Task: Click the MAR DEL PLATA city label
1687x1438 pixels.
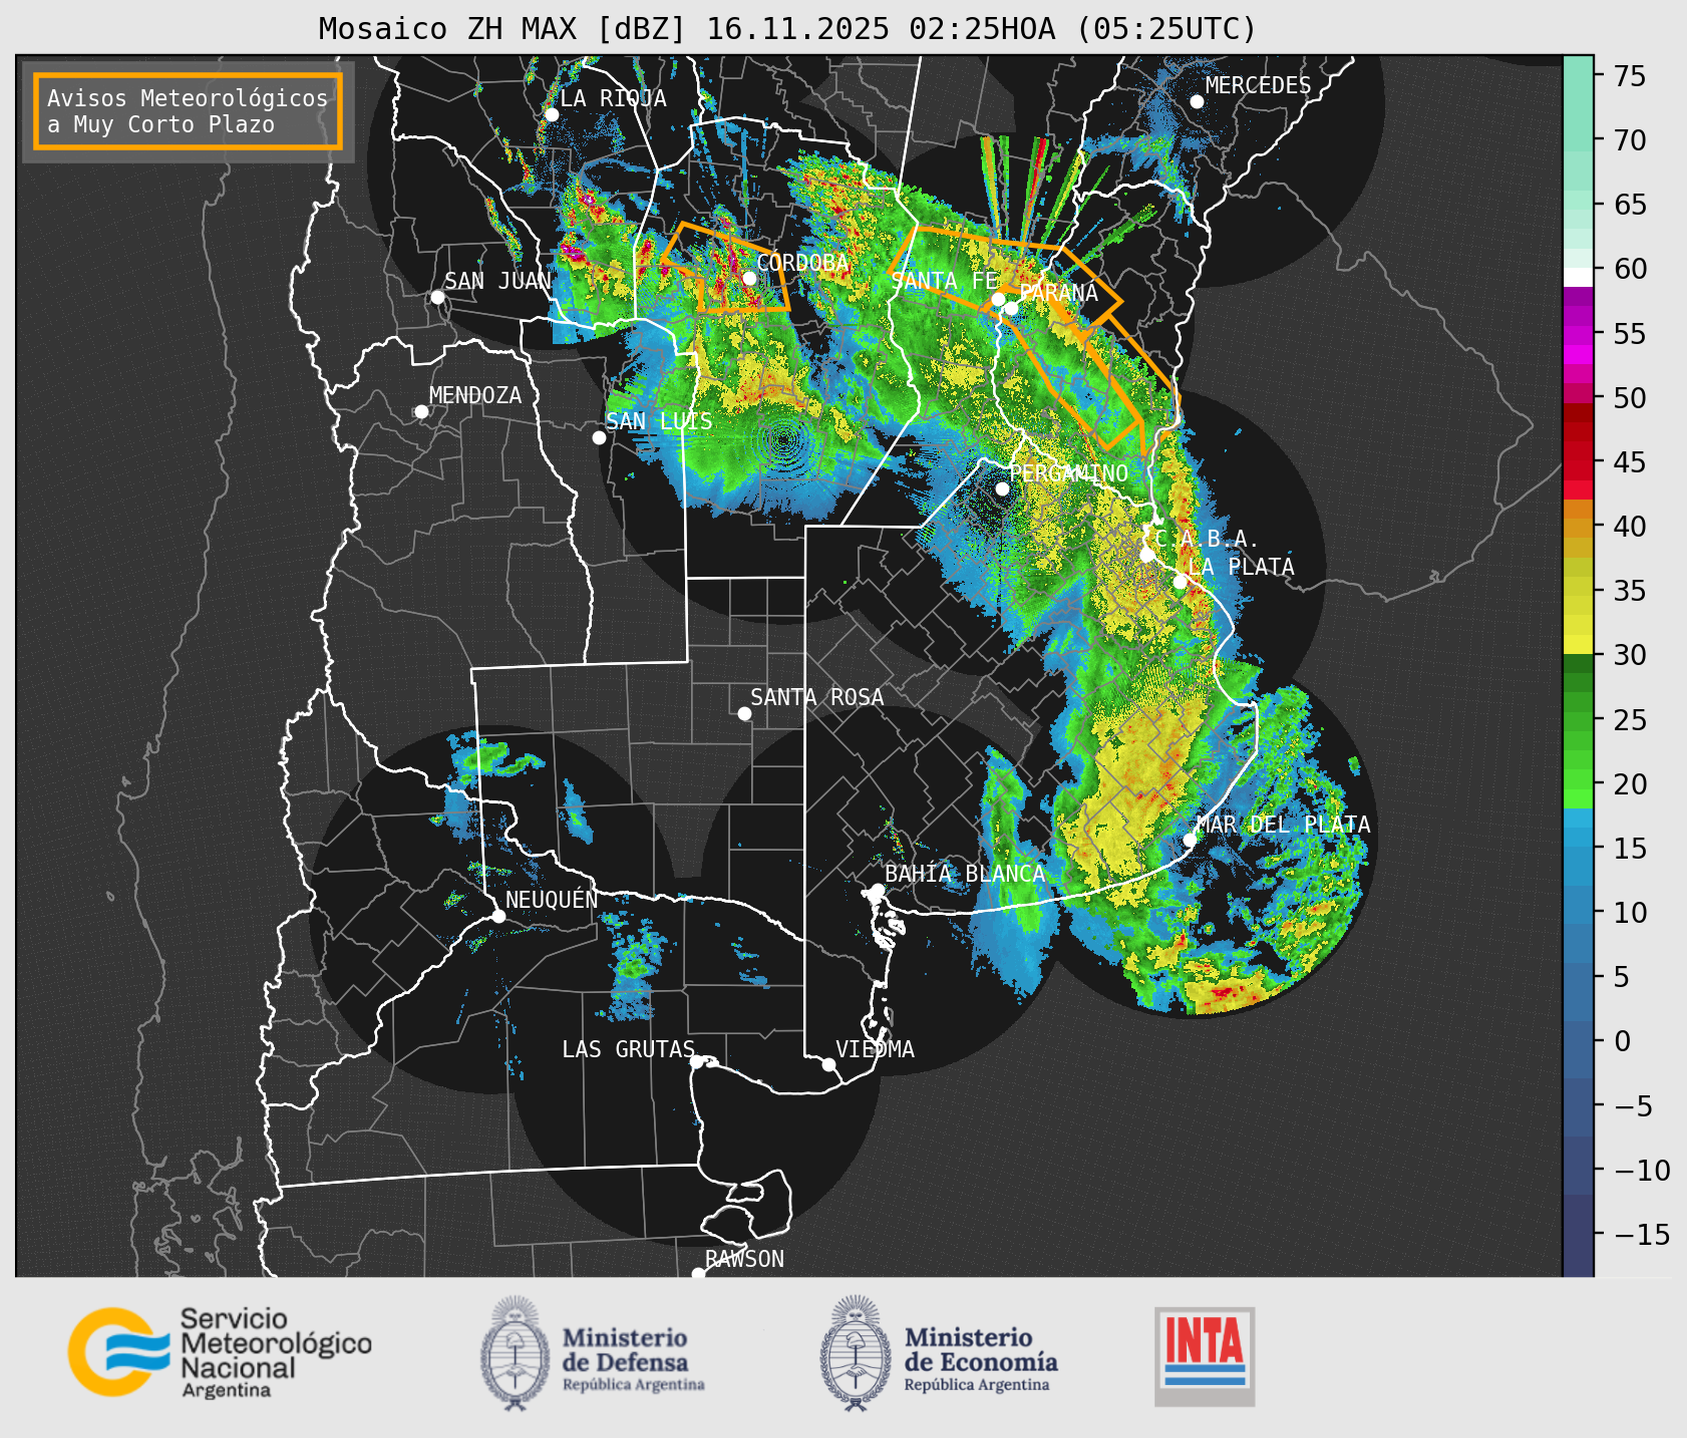Action: point(1283,824)
